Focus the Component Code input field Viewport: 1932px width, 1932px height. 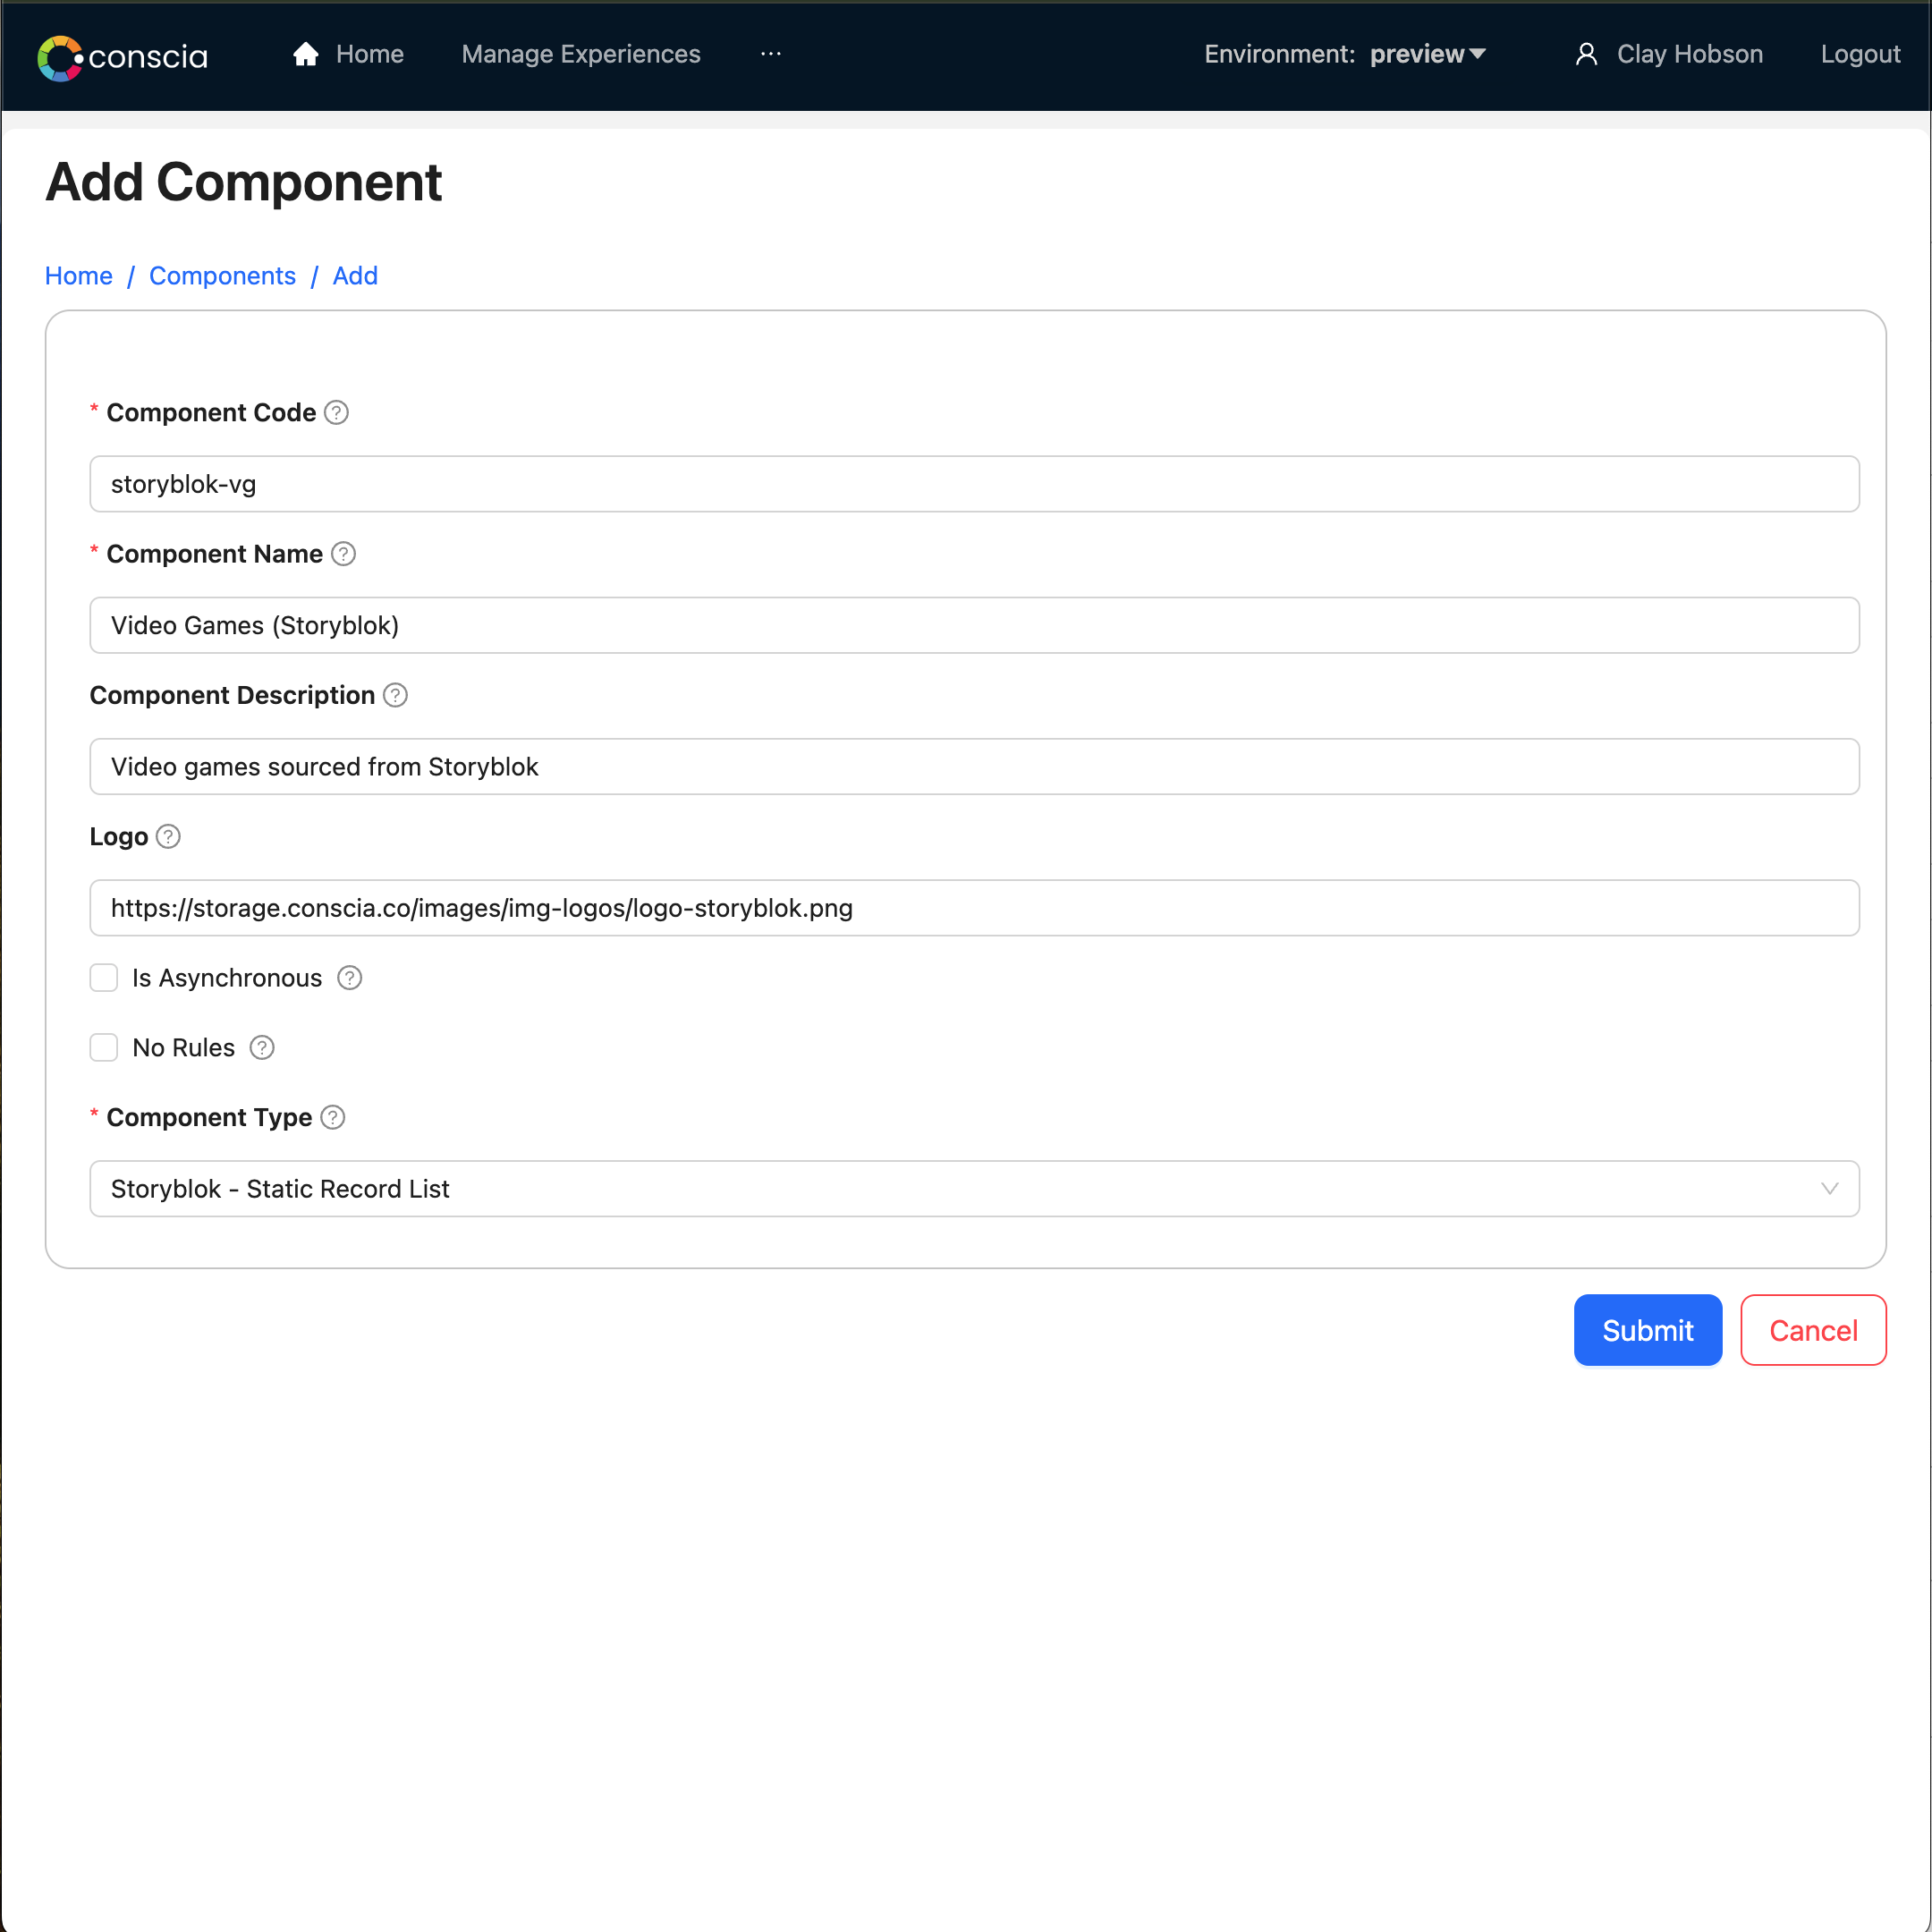974,484
